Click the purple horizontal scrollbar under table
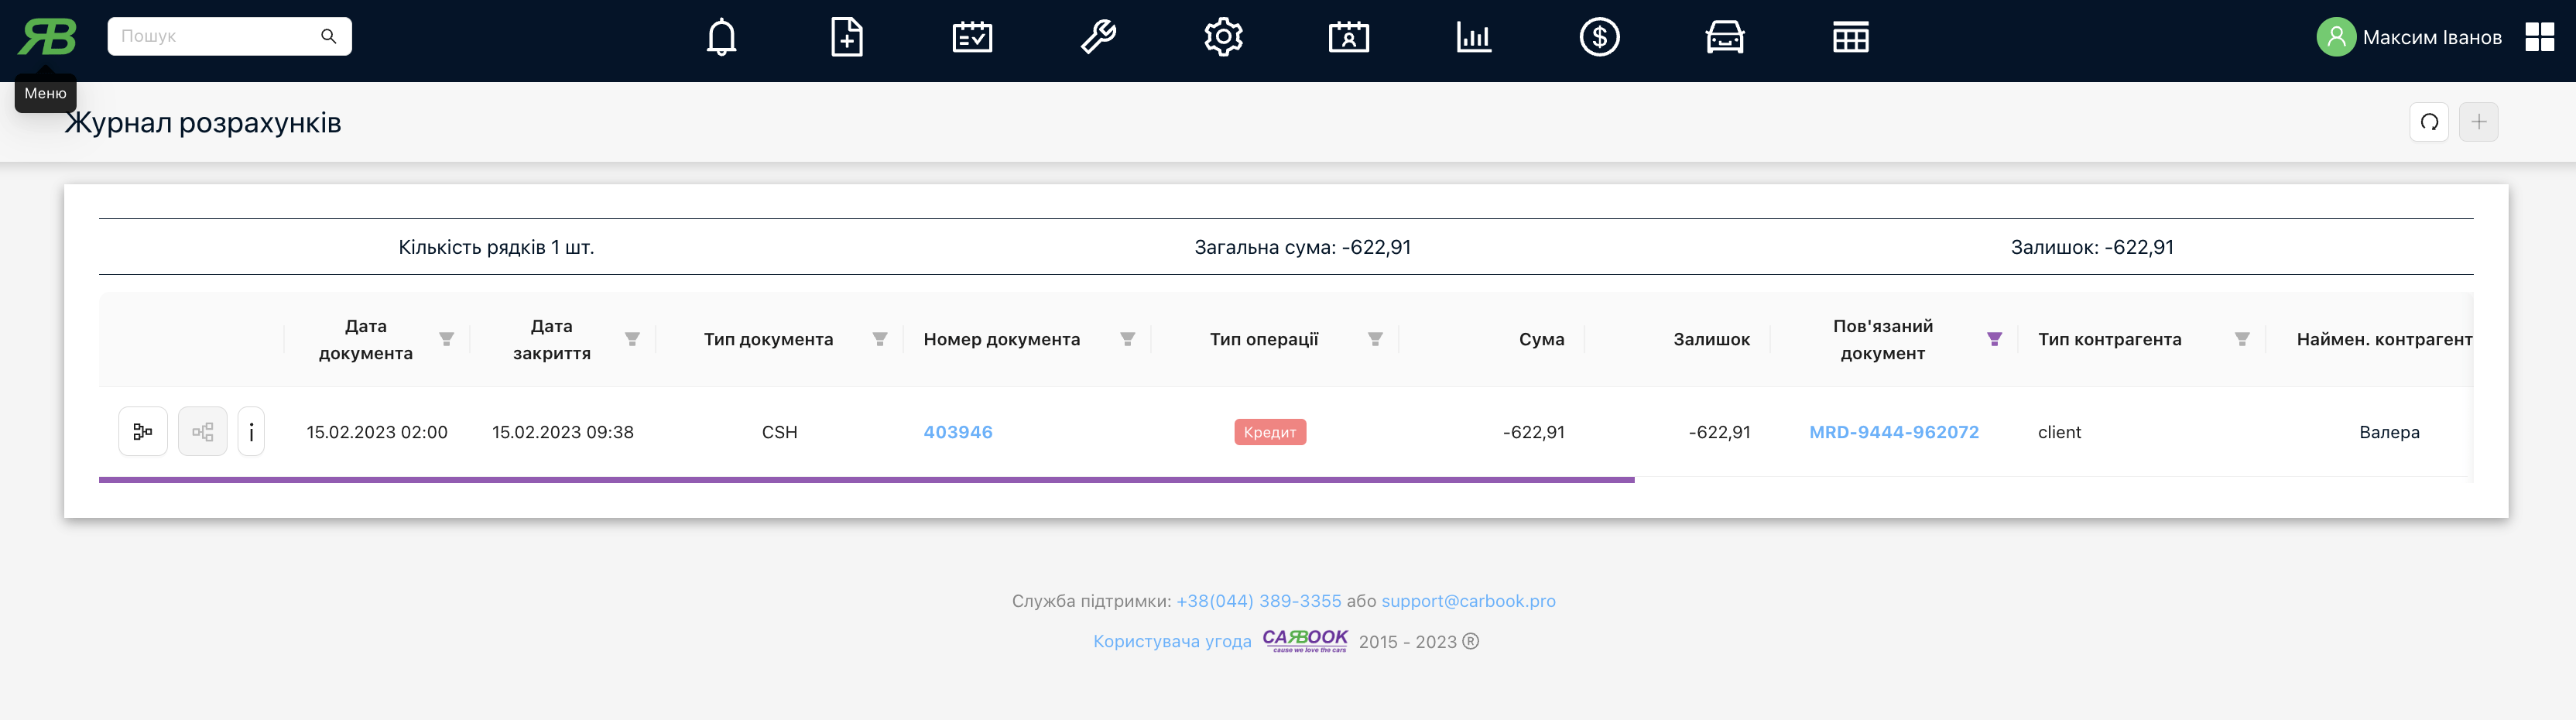The width and height of the screenshot is (2576, 720). click(866, 480)
